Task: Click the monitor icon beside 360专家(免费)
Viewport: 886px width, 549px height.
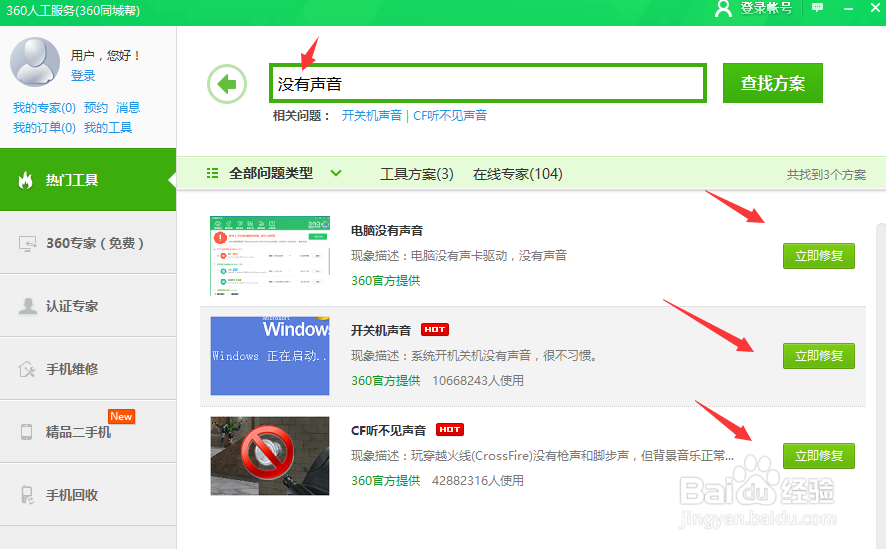Action: (27, 243)
